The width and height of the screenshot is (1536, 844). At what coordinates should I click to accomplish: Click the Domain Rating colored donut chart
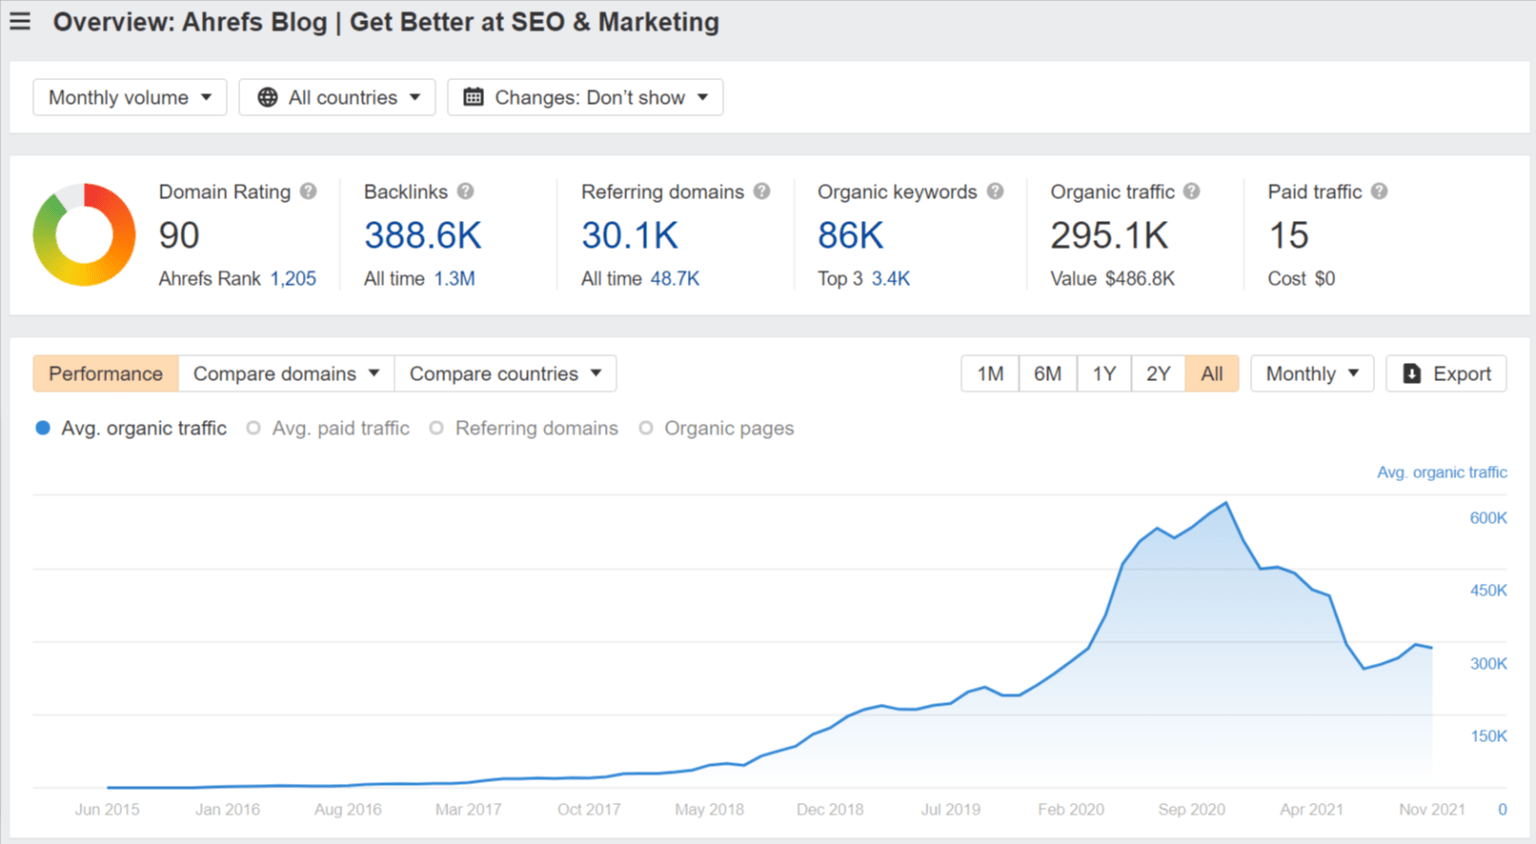(x=84, y=234)
